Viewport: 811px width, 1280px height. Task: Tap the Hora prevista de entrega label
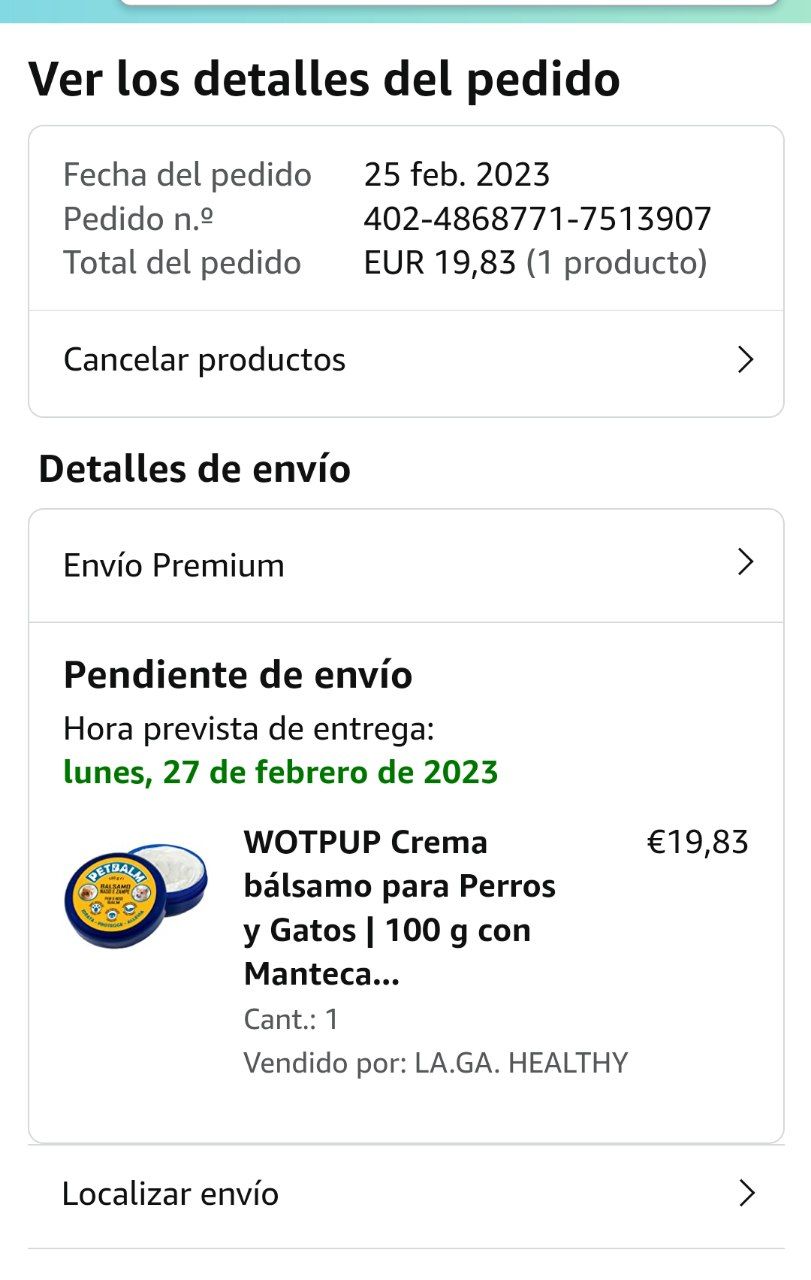click(x=248, y=729)
